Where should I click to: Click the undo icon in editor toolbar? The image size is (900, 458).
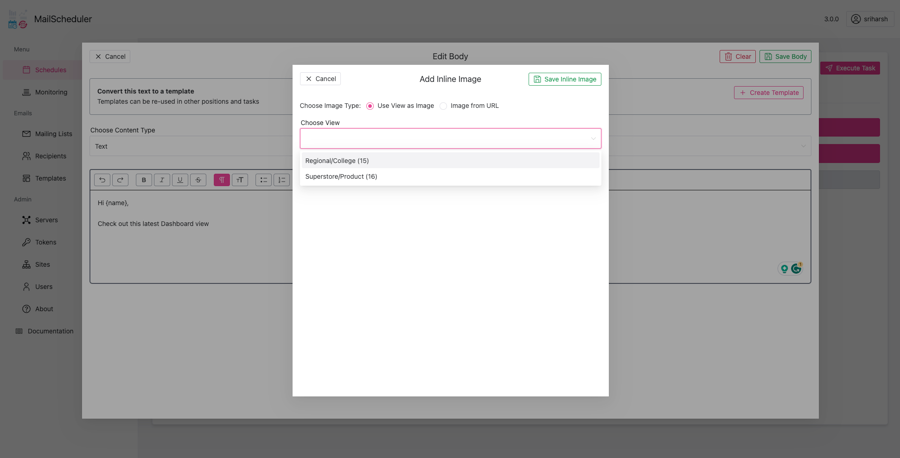[102, 180]
